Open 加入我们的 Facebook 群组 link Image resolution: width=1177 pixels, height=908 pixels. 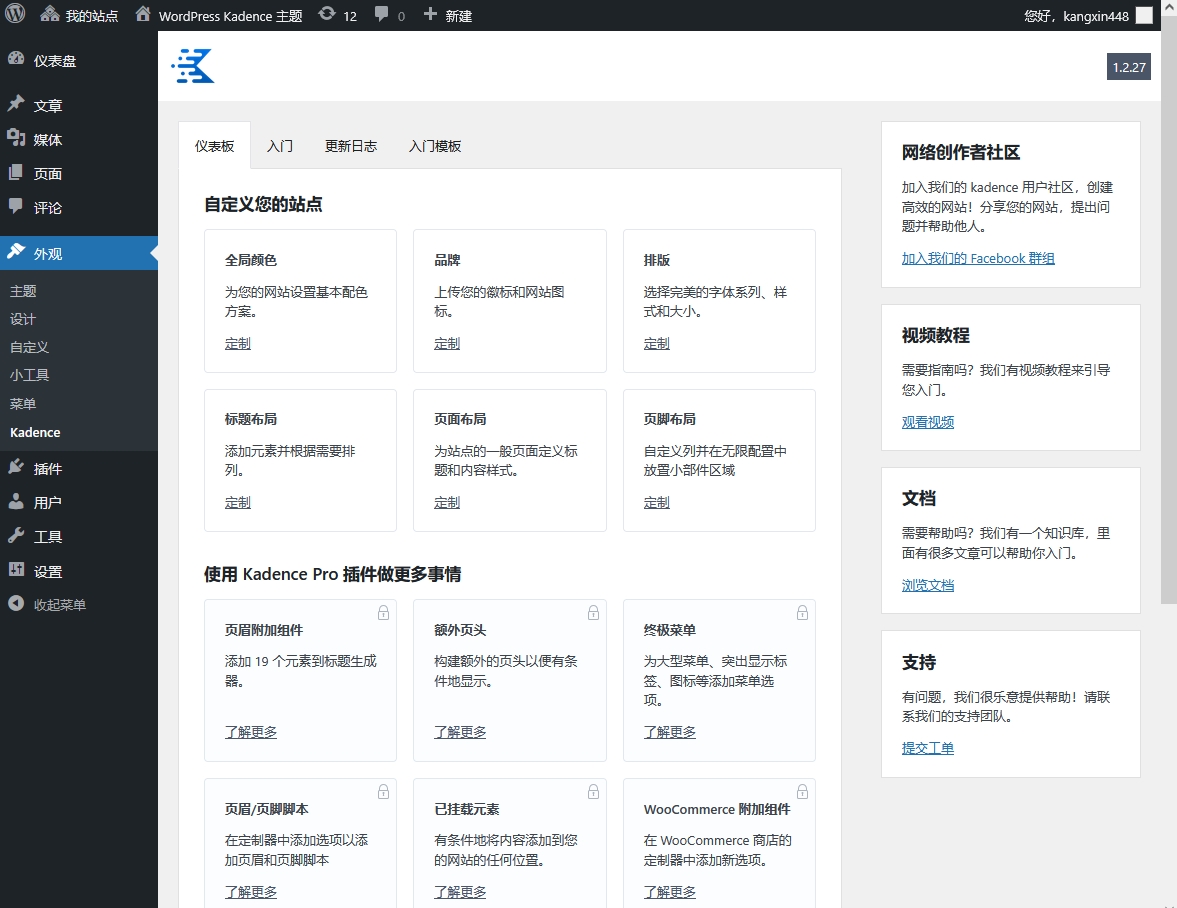pos(978,258)
